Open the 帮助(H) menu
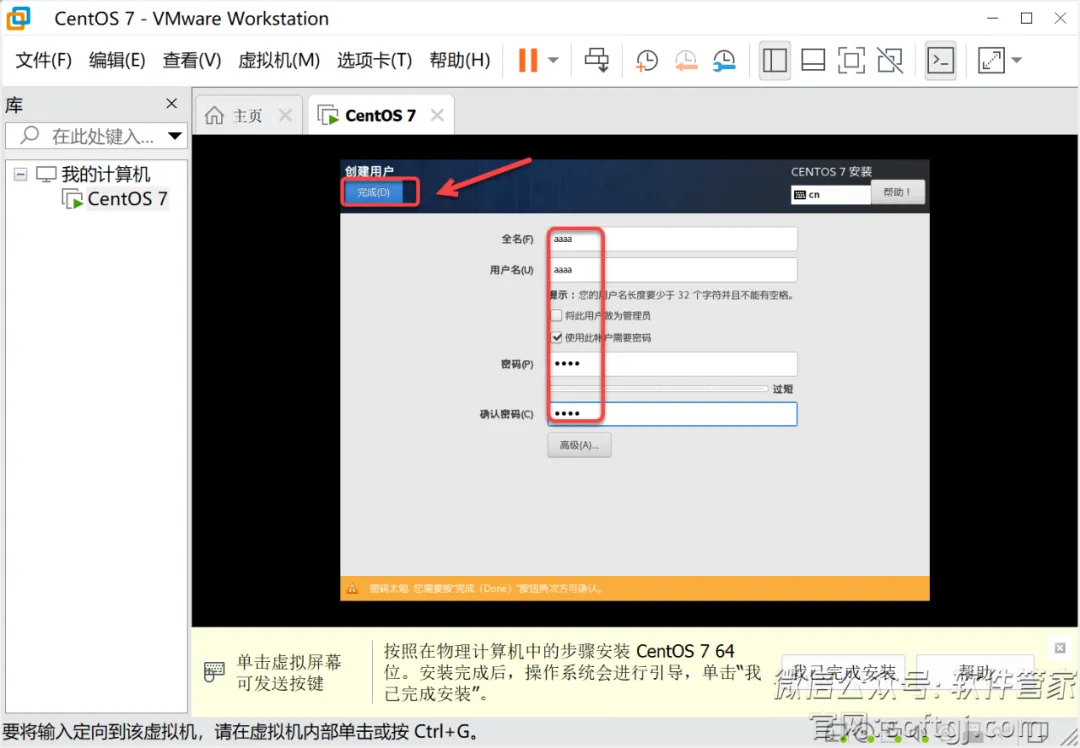The width and height of the screenshot is (1080, 748). 459,61
